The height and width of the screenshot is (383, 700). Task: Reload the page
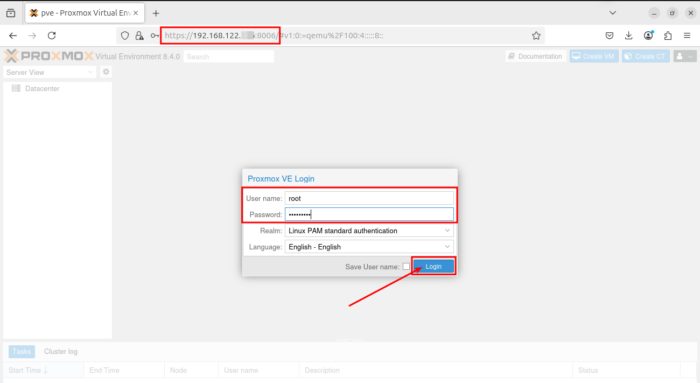pos(52,36)
